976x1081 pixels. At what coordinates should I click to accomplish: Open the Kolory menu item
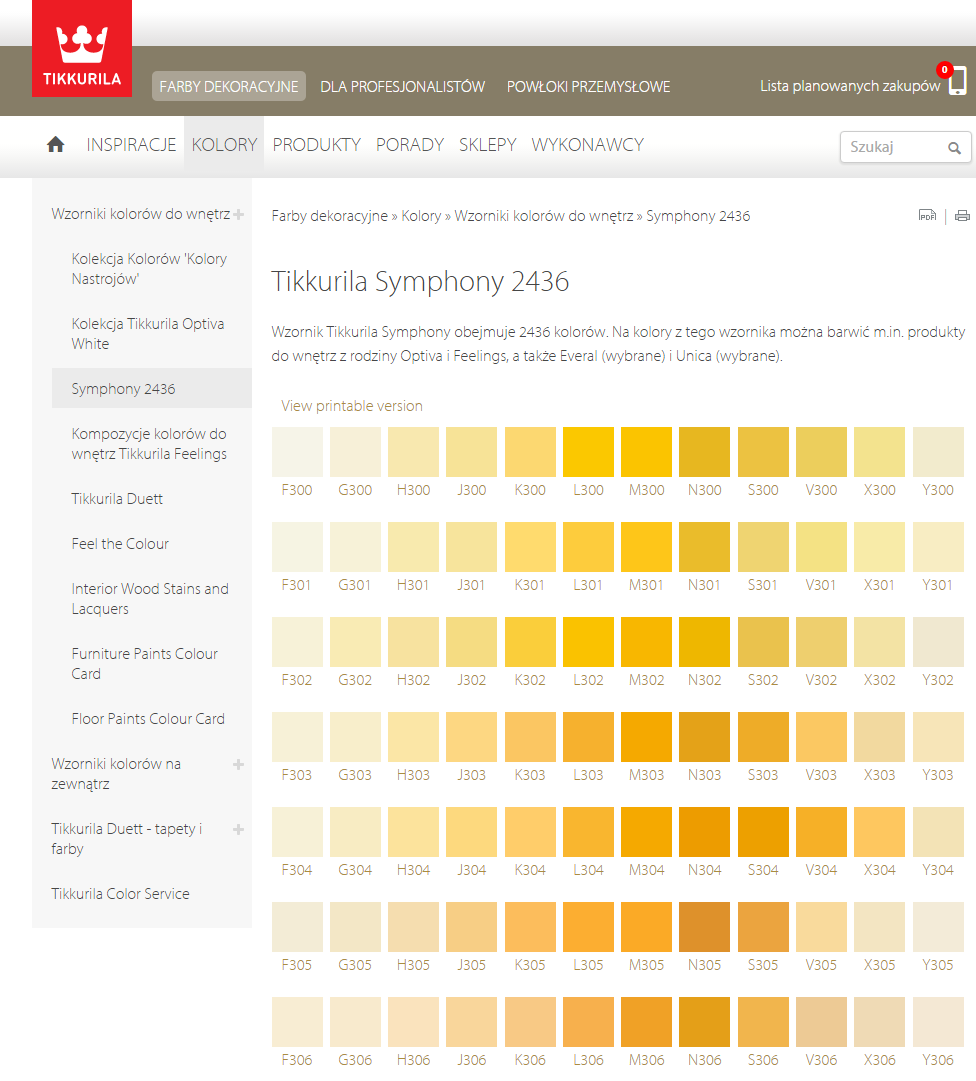[x=224, y=145]
